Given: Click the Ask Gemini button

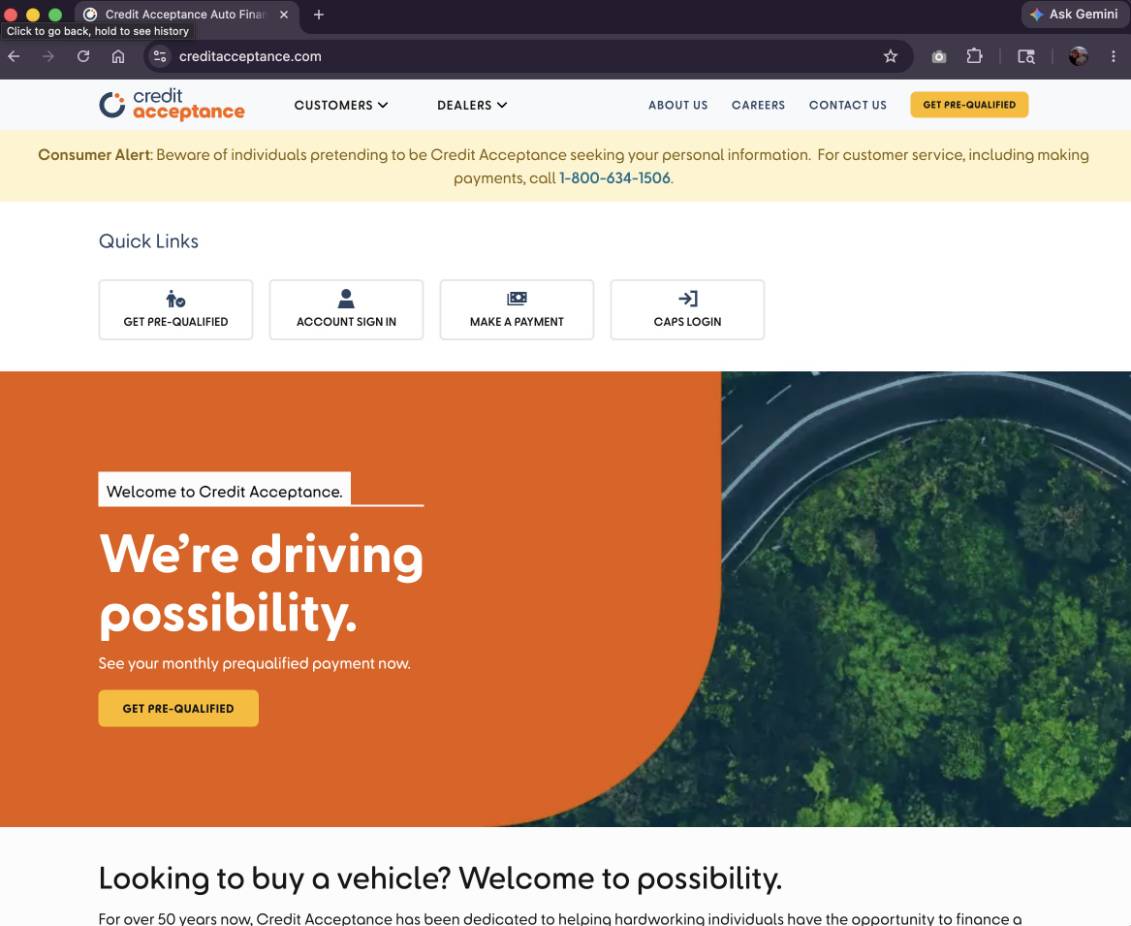Looking at the screenshot, I should [1074, 14].
